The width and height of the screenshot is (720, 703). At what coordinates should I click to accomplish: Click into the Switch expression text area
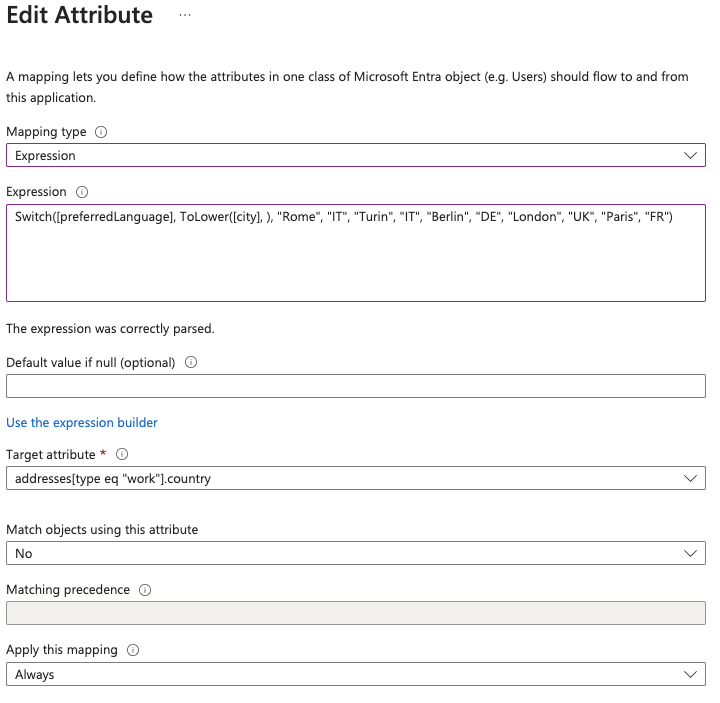click(x=356, y=253)
